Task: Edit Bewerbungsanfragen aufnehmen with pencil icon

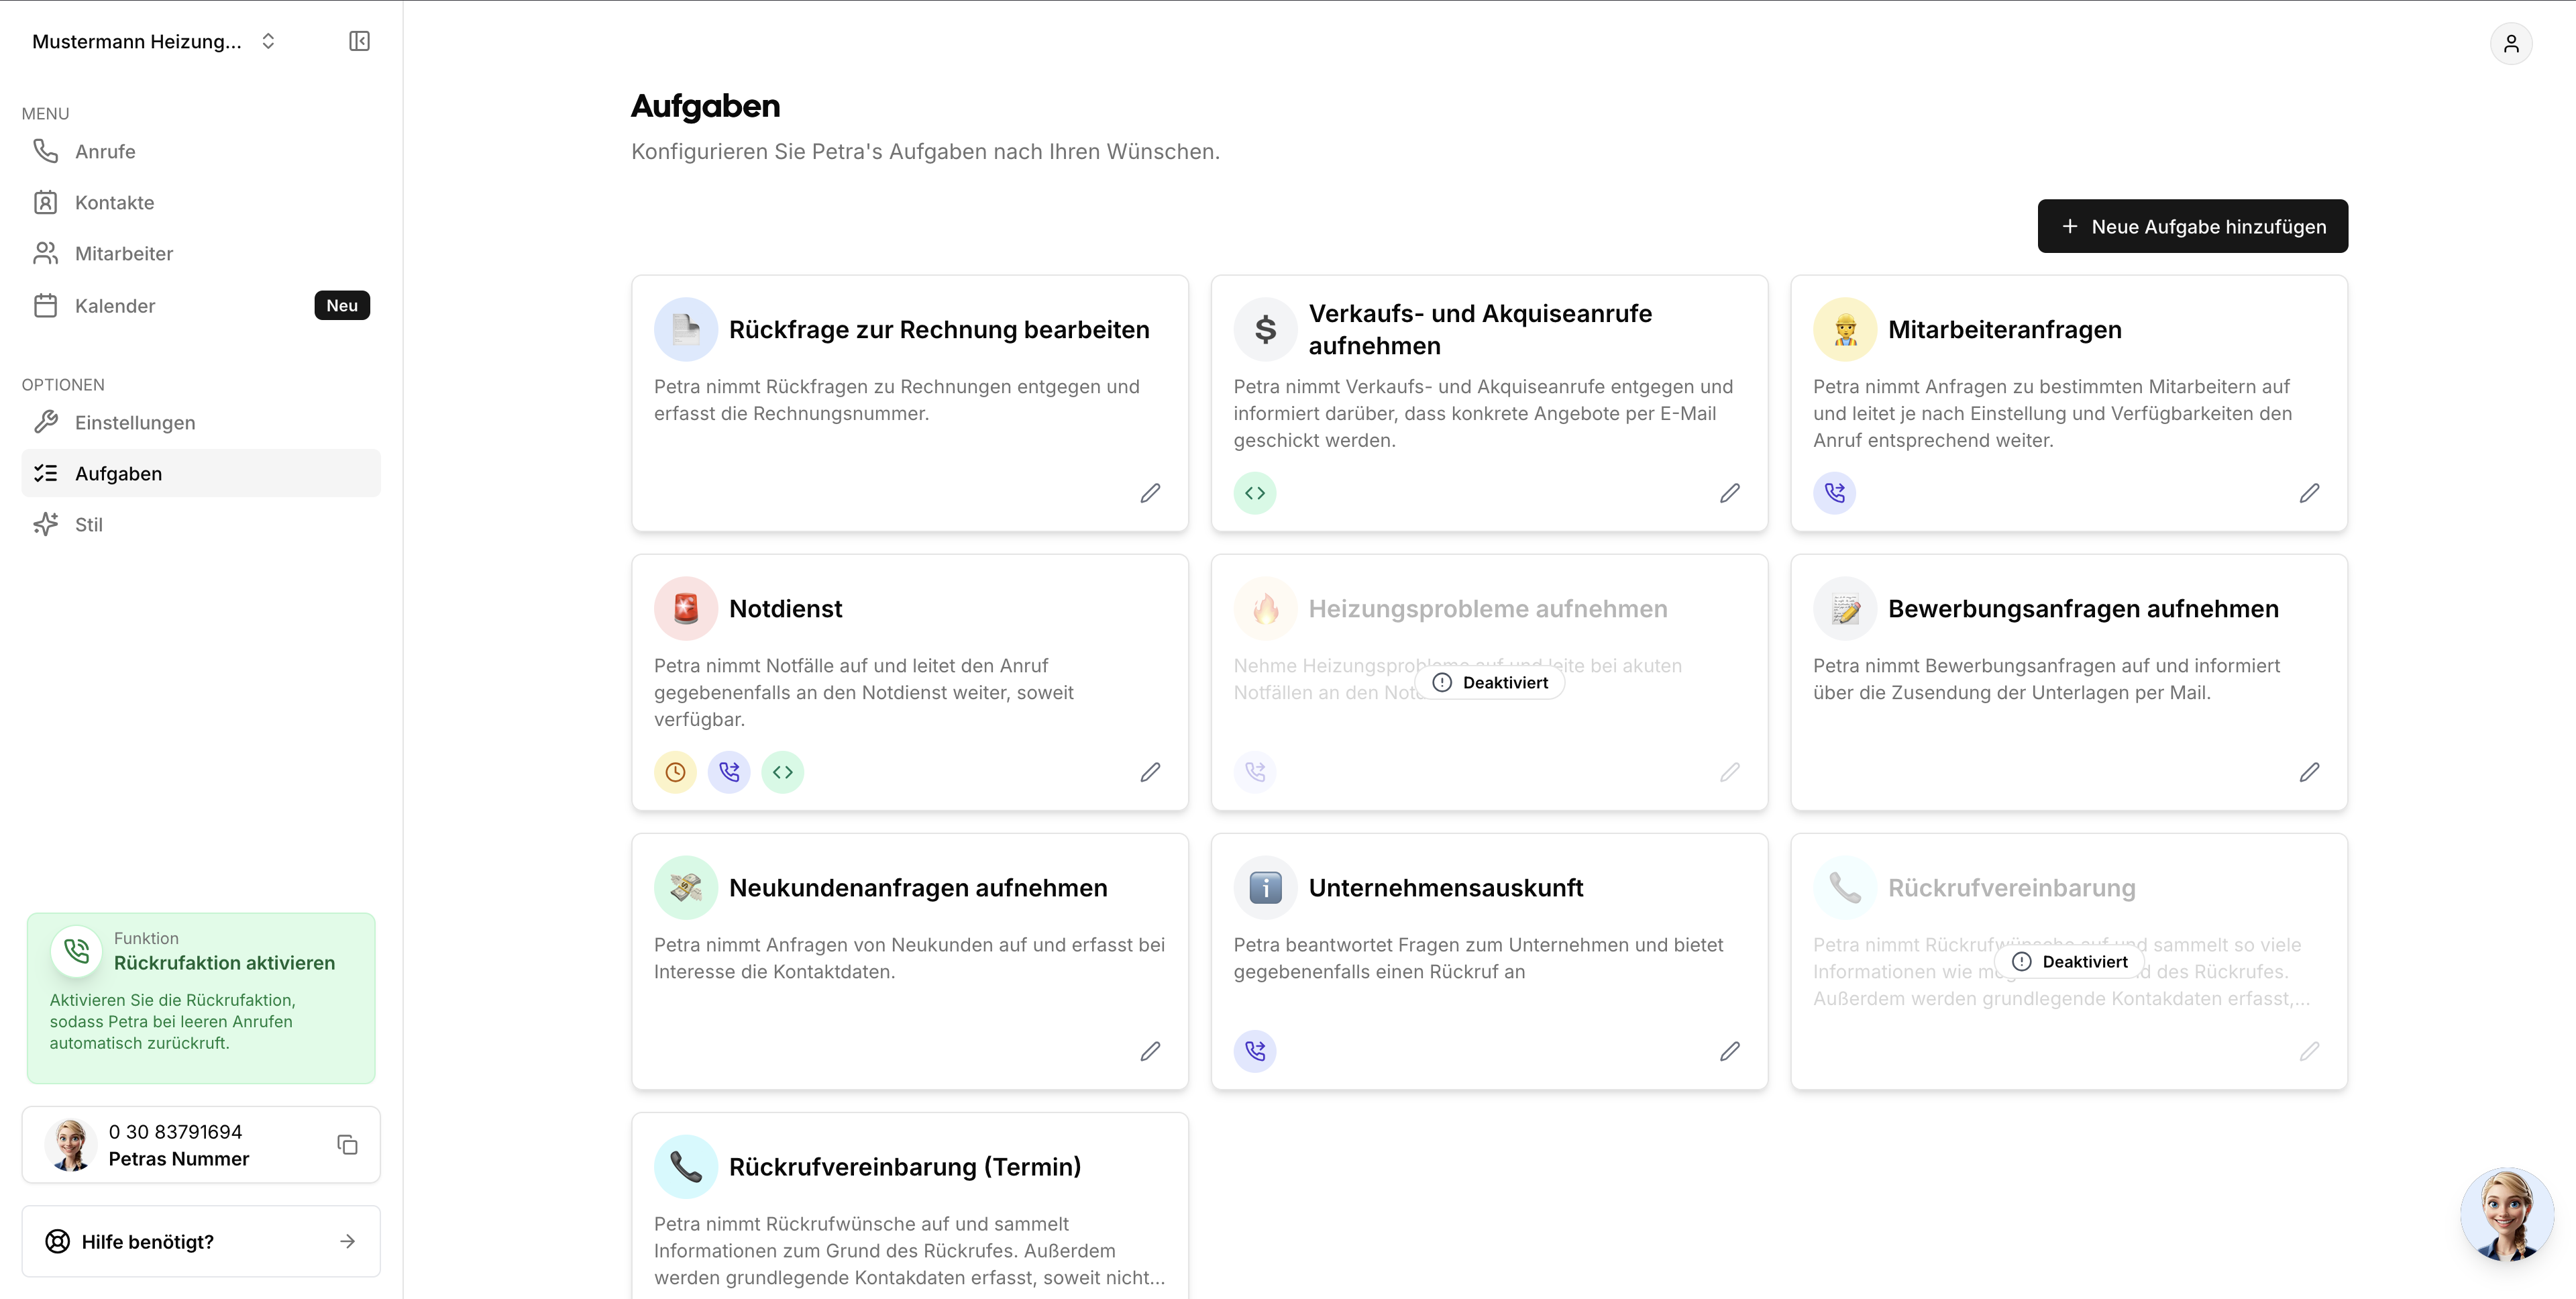Action: tap(2309, 772)
